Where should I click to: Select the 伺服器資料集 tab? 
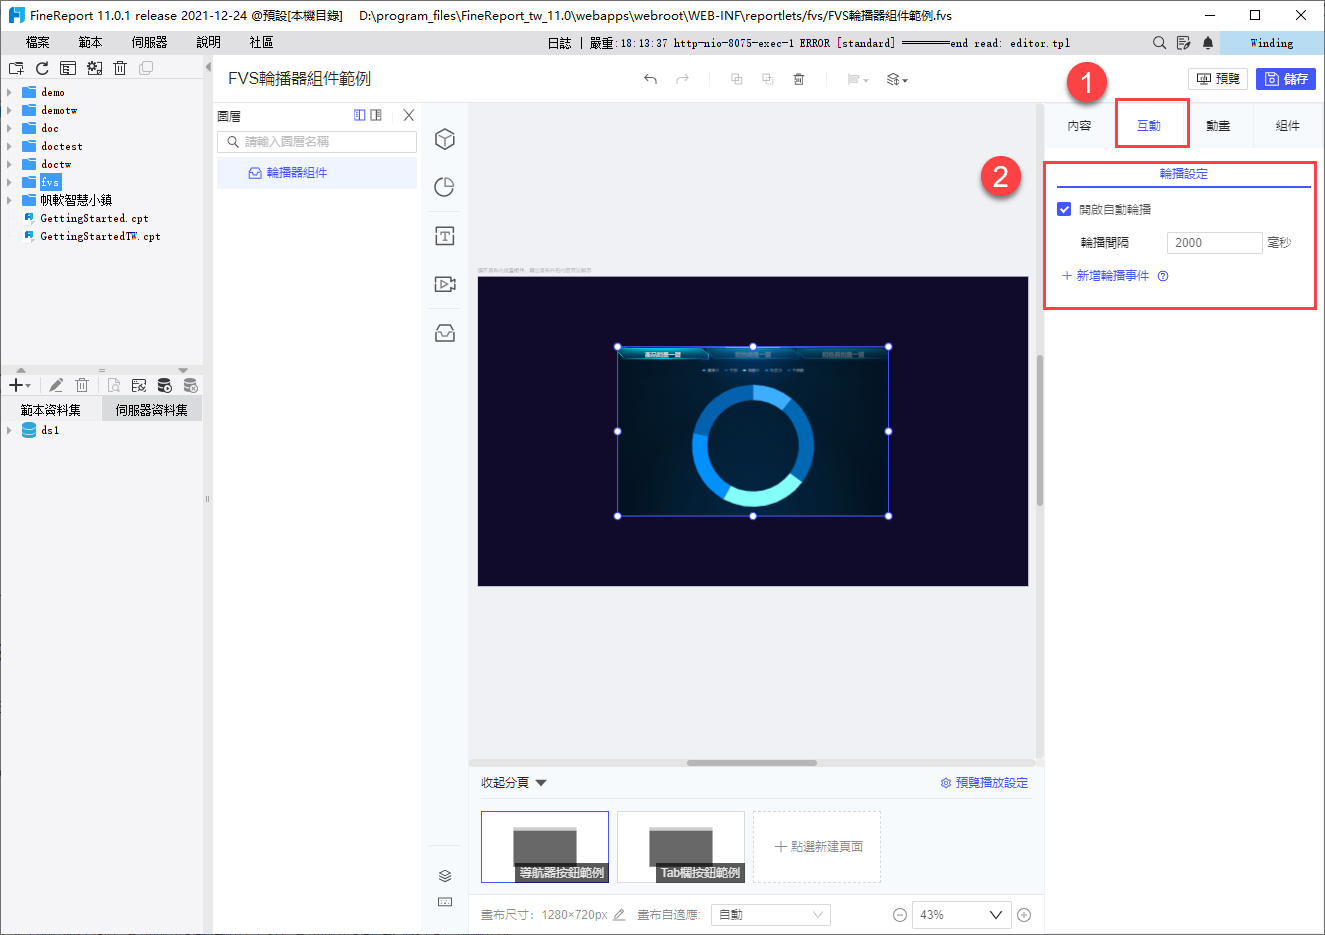pos(152,410)
